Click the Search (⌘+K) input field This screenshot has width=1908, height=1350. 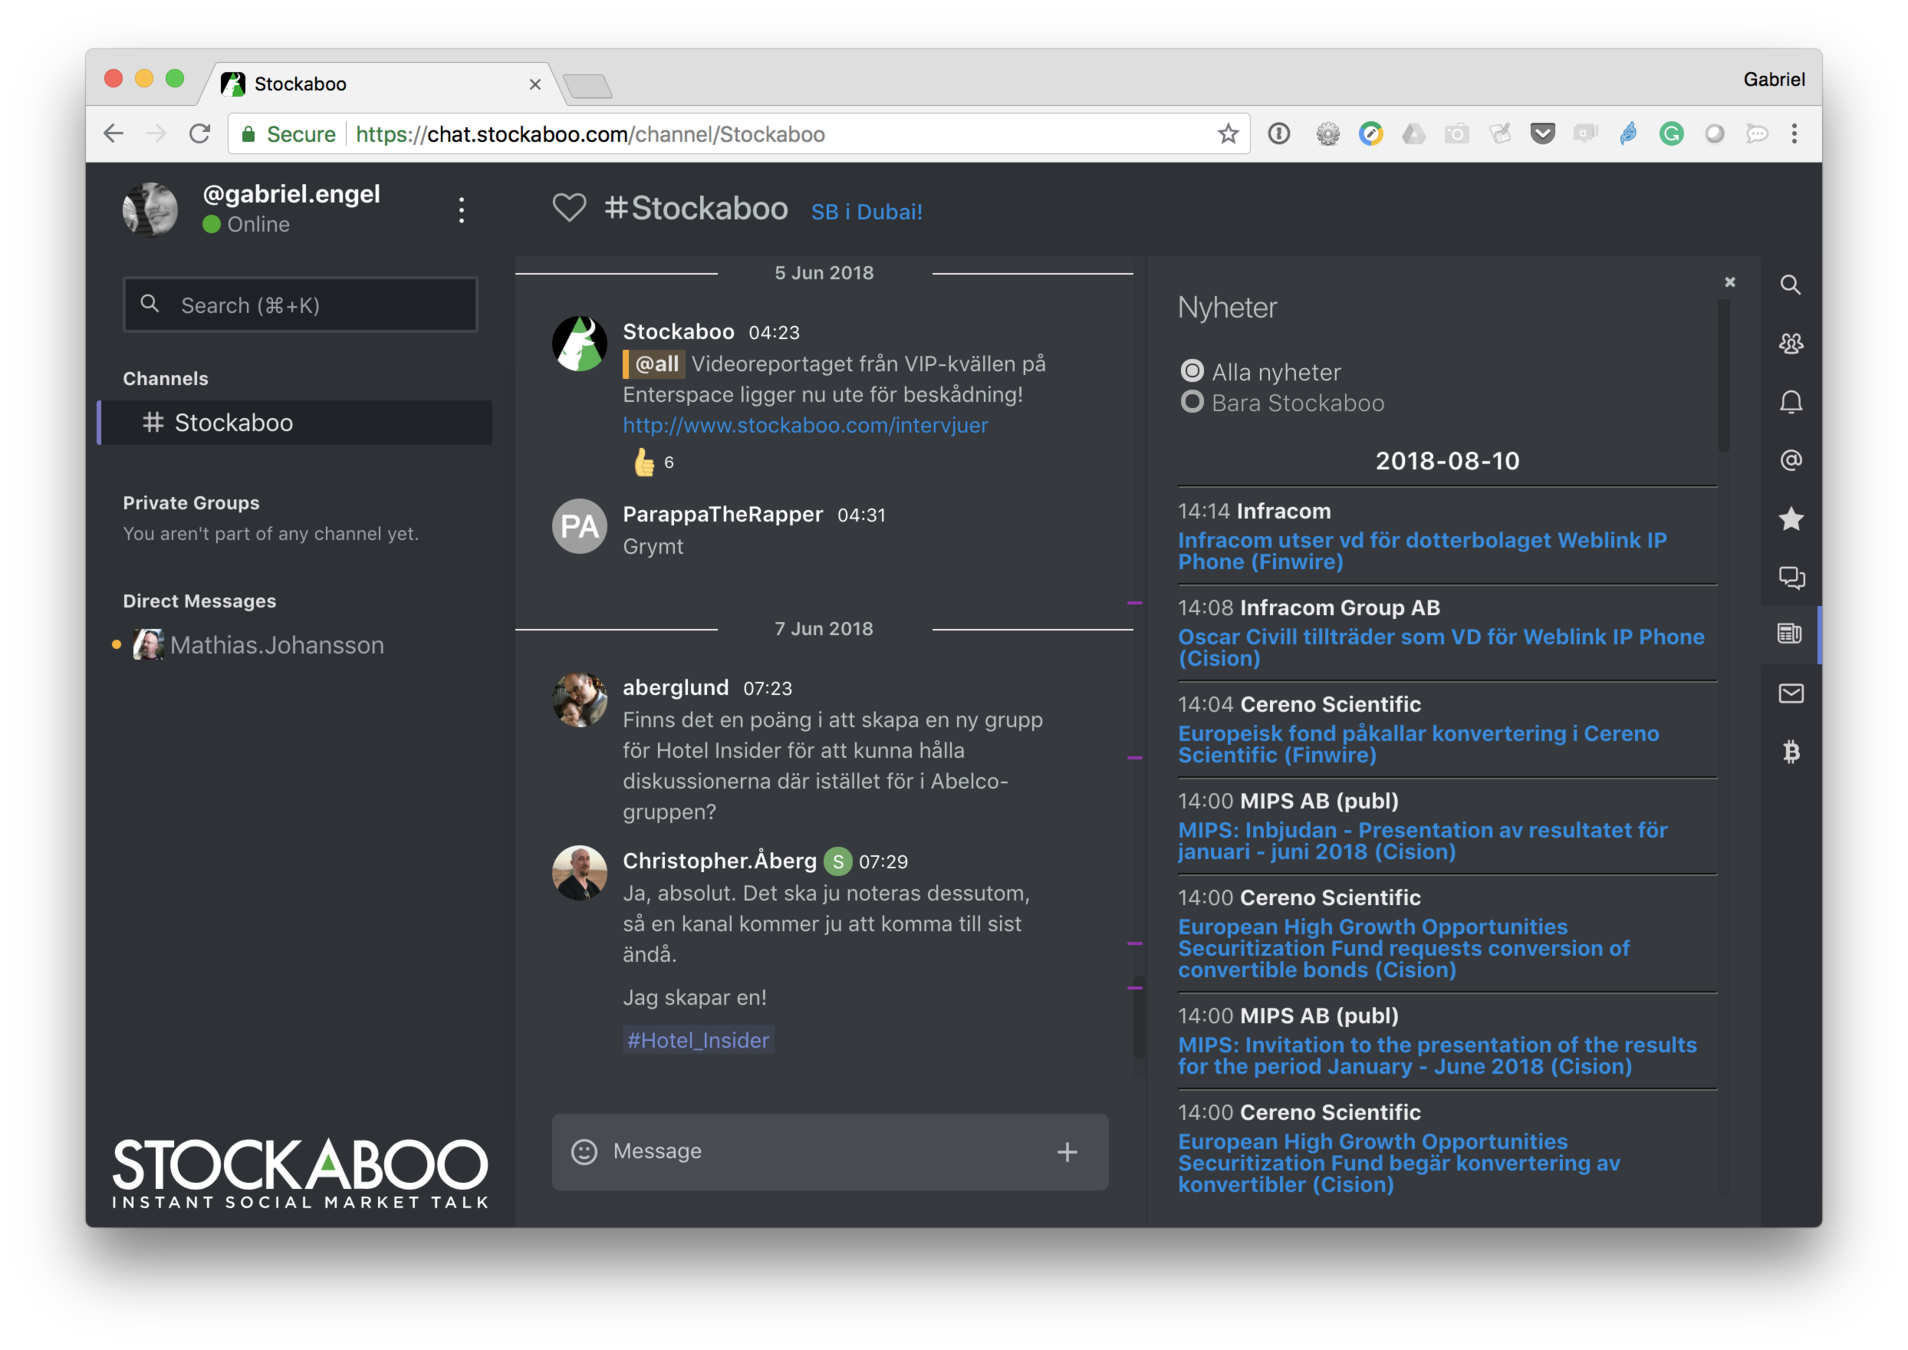pyautogui.click(x=300, y=305)
